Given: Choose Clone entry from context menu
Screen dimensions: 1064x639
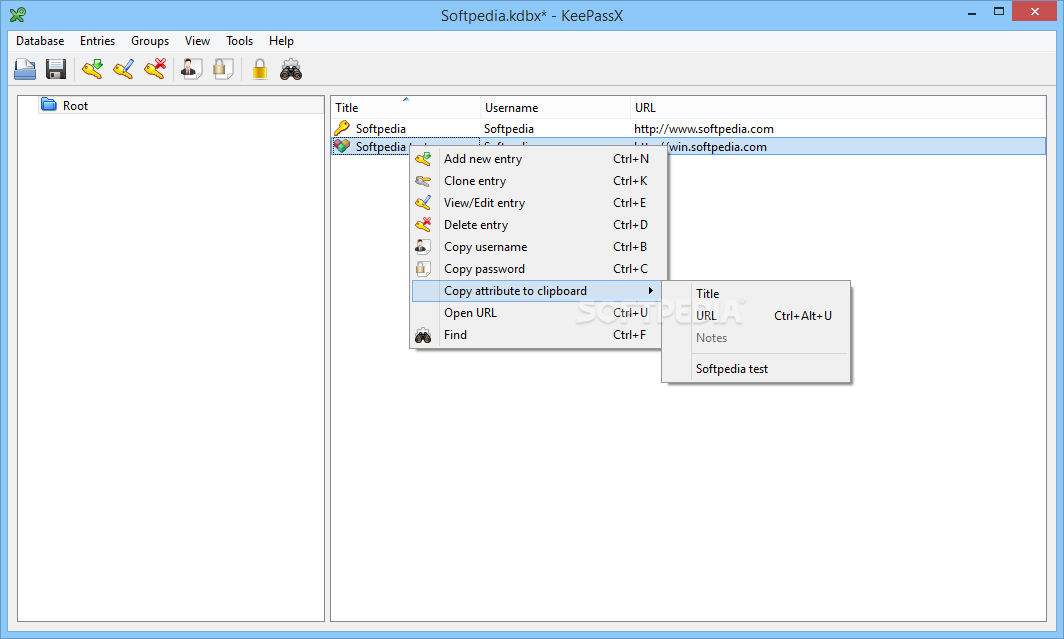Looking at the screenshot, I should [536, 181].
